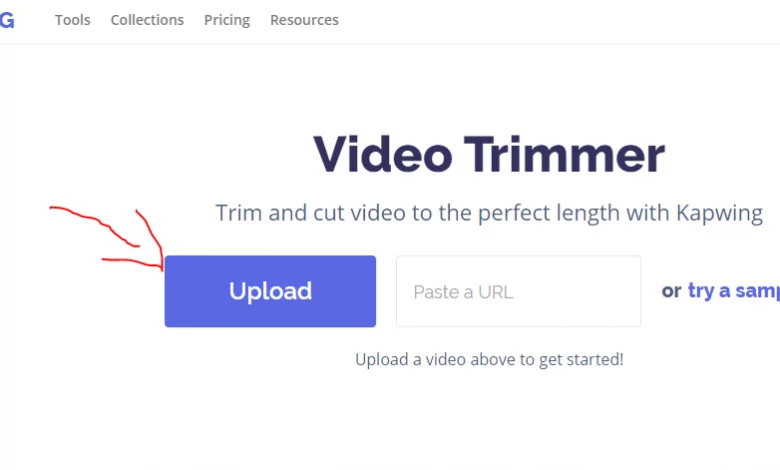Viewport: 780px width, 470px height.
Task: Go to the Pricing page
Action: (227, 20)
